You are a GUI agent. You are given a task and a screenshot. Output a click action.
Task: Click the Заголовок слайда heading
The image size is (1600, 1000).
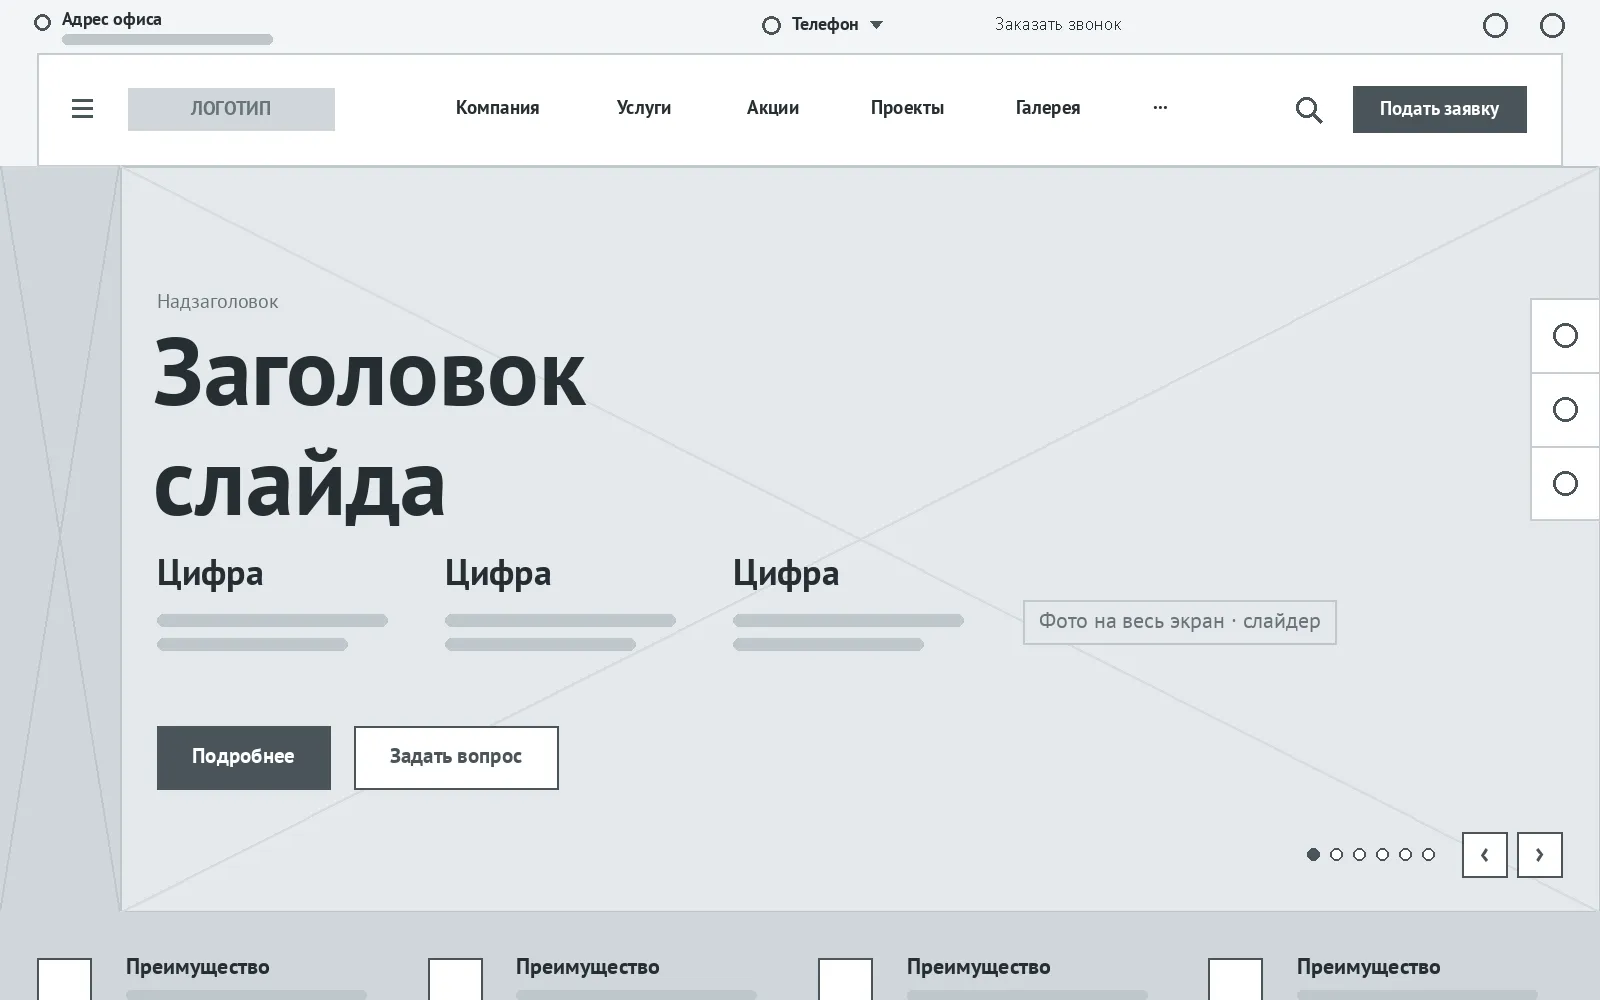tap(369, 428)
